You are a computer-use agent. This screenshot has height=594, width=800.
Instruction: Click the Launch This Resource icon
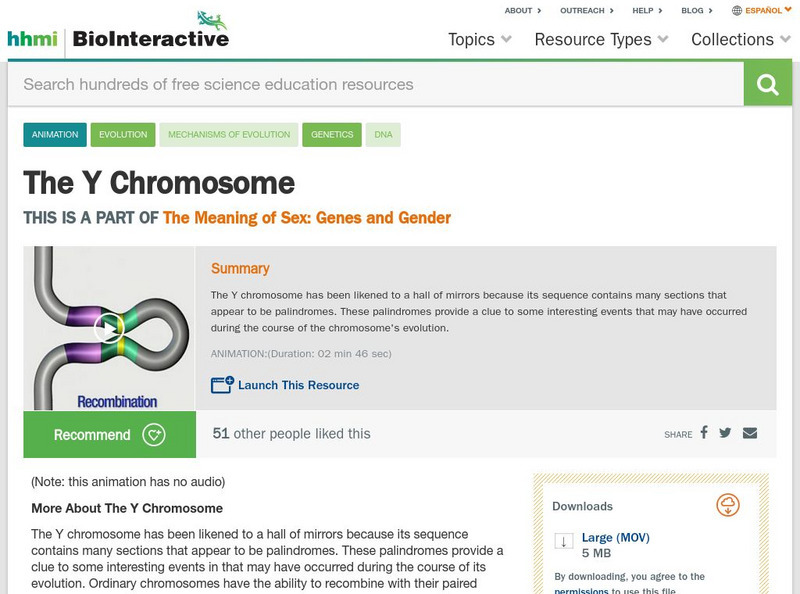(222, 385)
